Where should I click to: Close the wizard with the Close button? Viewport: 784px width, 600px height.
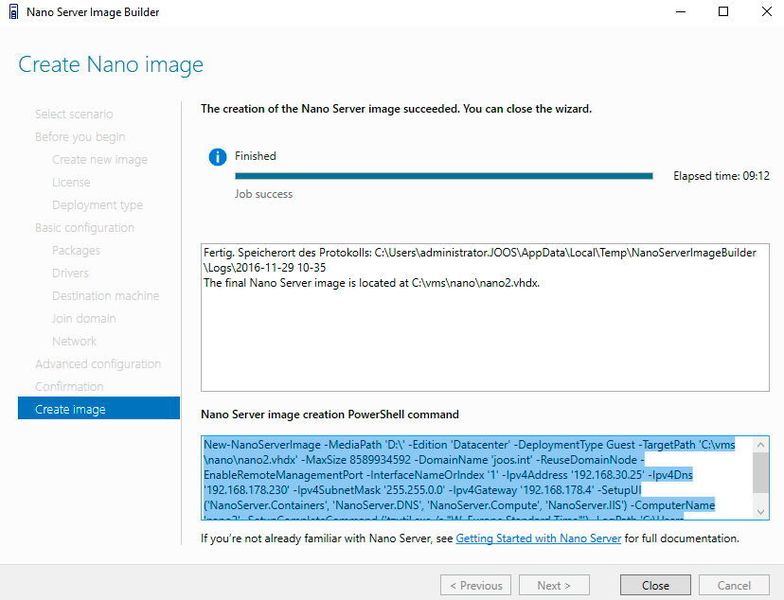point(655,585)
